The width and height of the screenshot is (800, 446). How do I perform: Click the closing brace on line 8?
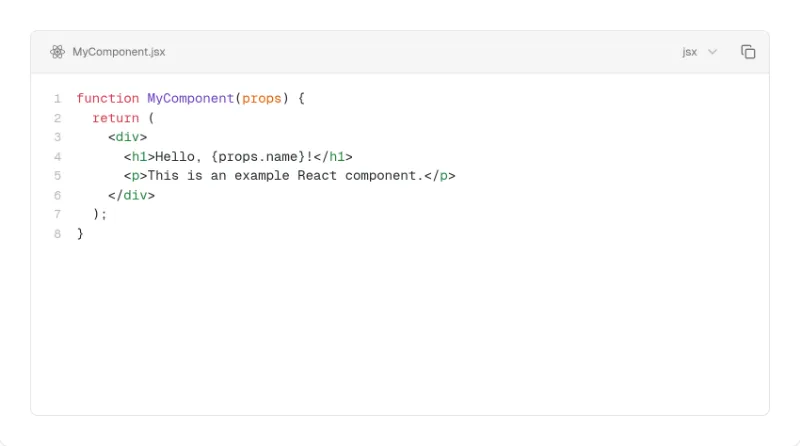pos(80,234)
